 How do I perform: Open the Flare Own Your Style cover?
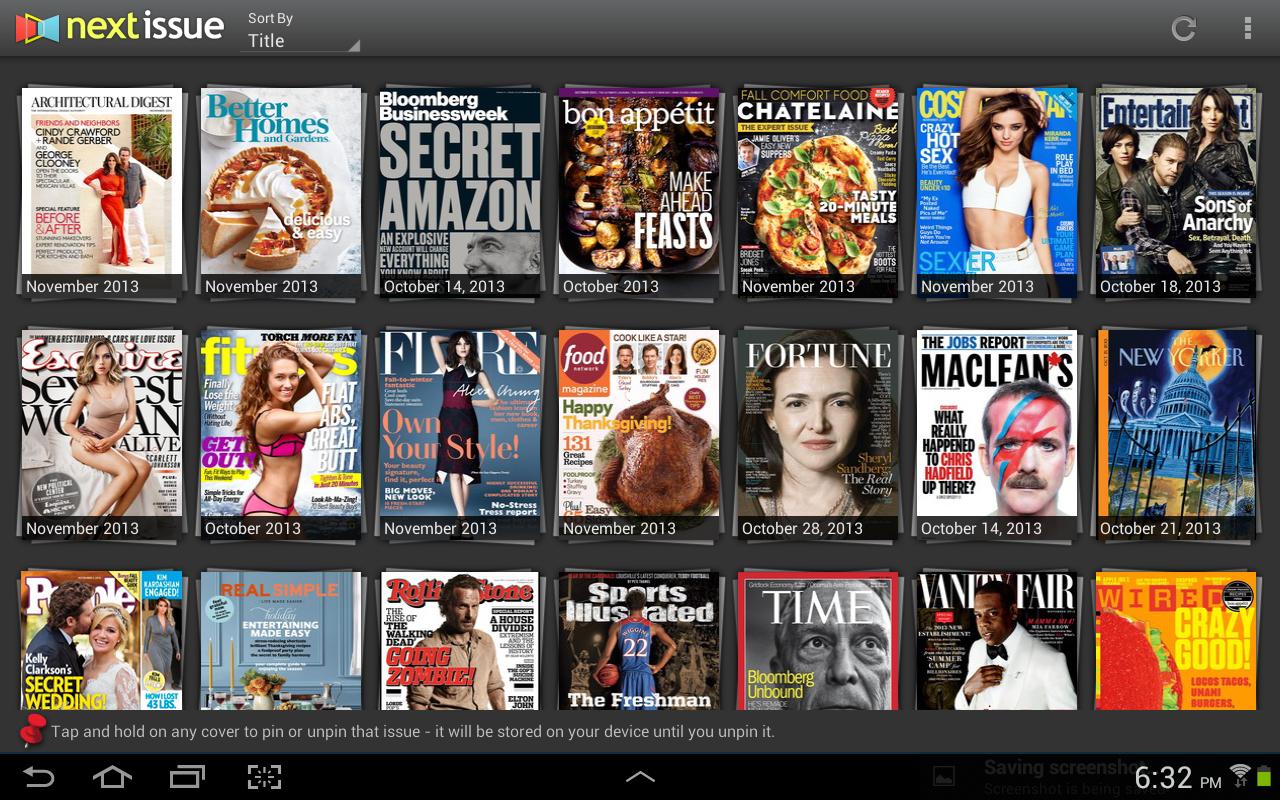point(460,435)
